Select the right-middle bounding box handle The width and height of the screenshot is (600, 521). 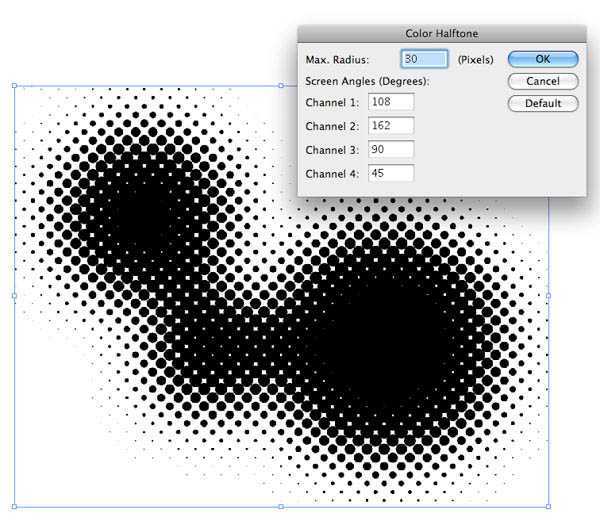point(549,296)
